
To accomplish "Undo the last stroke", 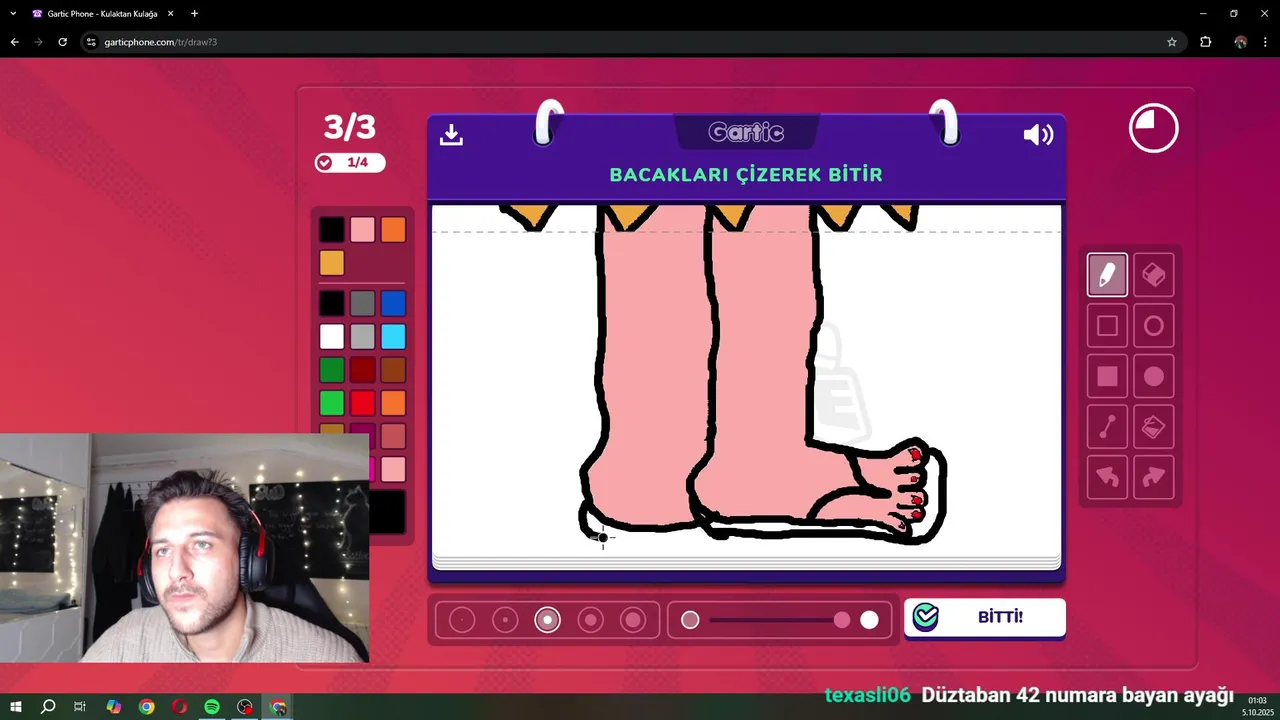I will click(x=1107, y=477).
